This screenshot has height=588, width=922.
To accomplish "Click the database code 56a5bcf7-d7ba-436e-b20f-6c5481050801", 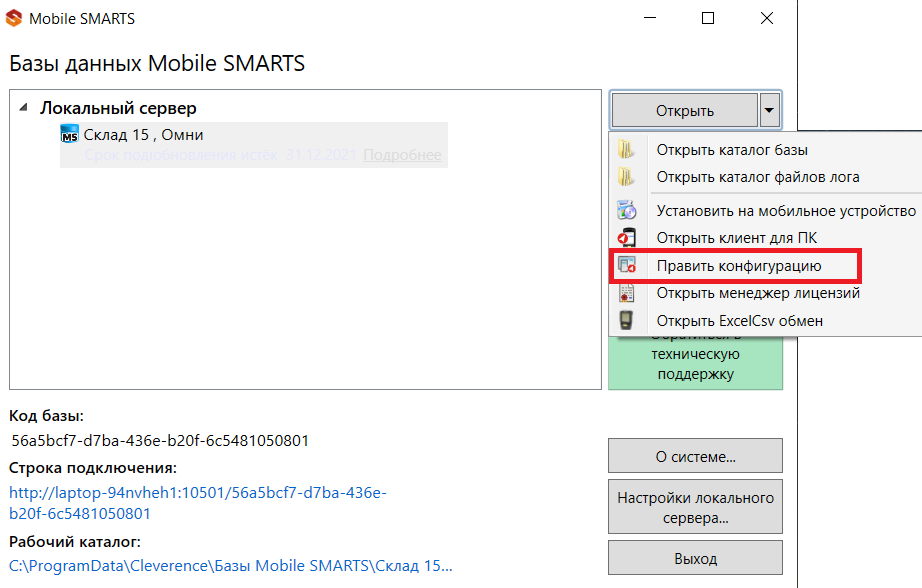I will point(160,440).
